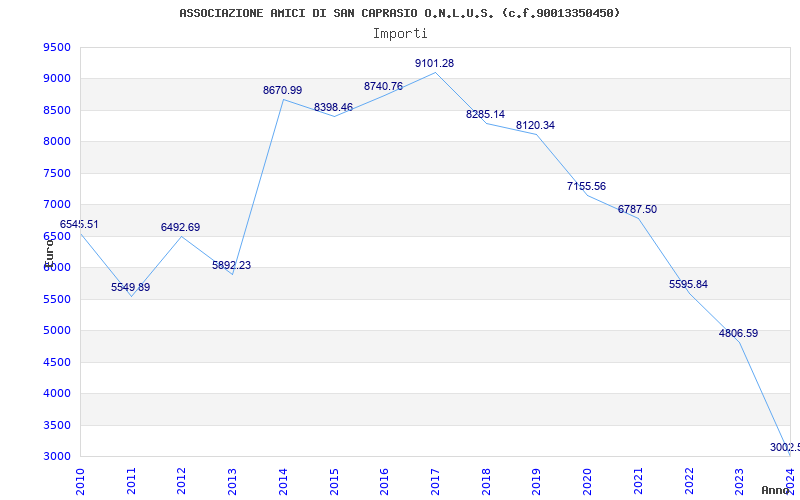Click y-axis value 7000
800x500 pixels.
[x=57, y=205]
